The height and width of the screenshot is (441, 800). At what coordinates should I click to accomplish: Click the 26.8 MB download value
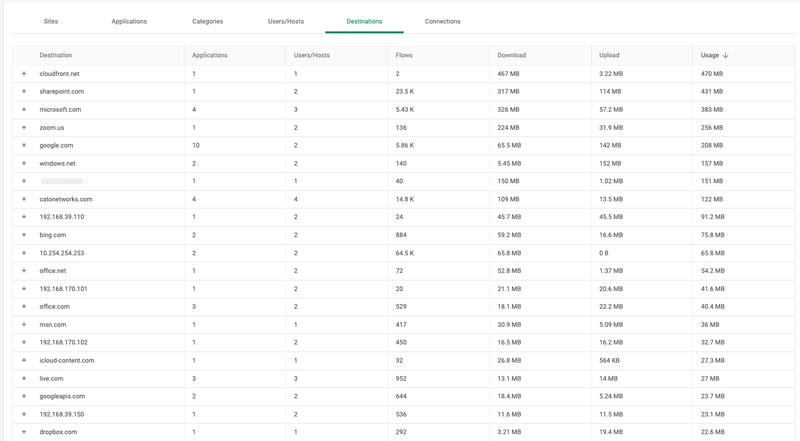coord(509,360)
